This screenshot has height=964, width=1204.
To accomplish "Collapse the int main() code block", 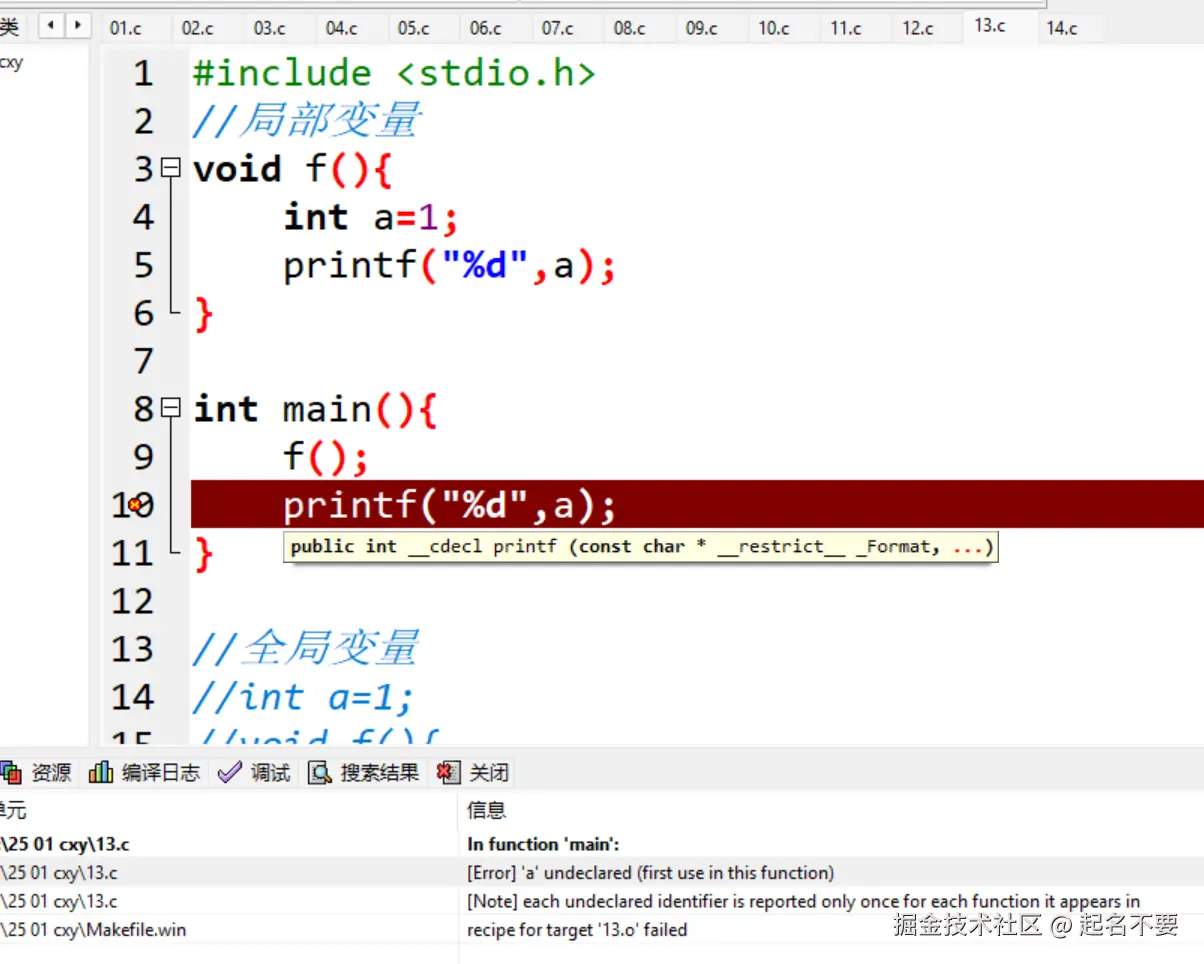I will [171, 408].
